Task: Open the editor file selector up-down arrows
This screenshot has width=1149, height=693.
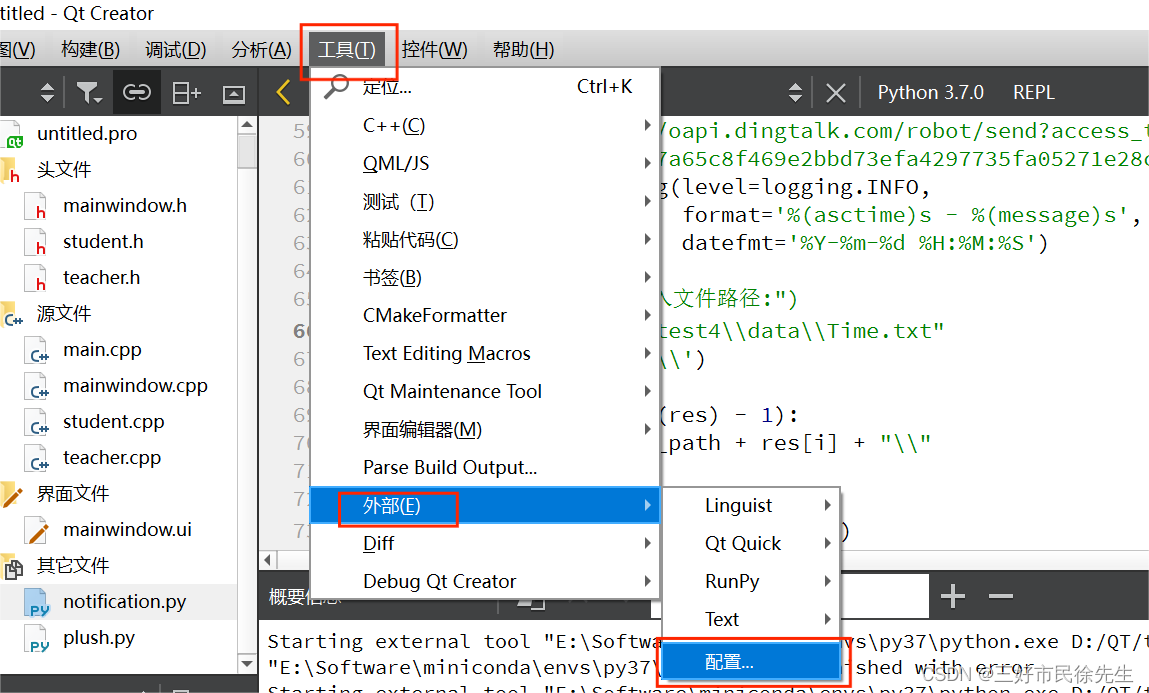Action: coord(795,93)
